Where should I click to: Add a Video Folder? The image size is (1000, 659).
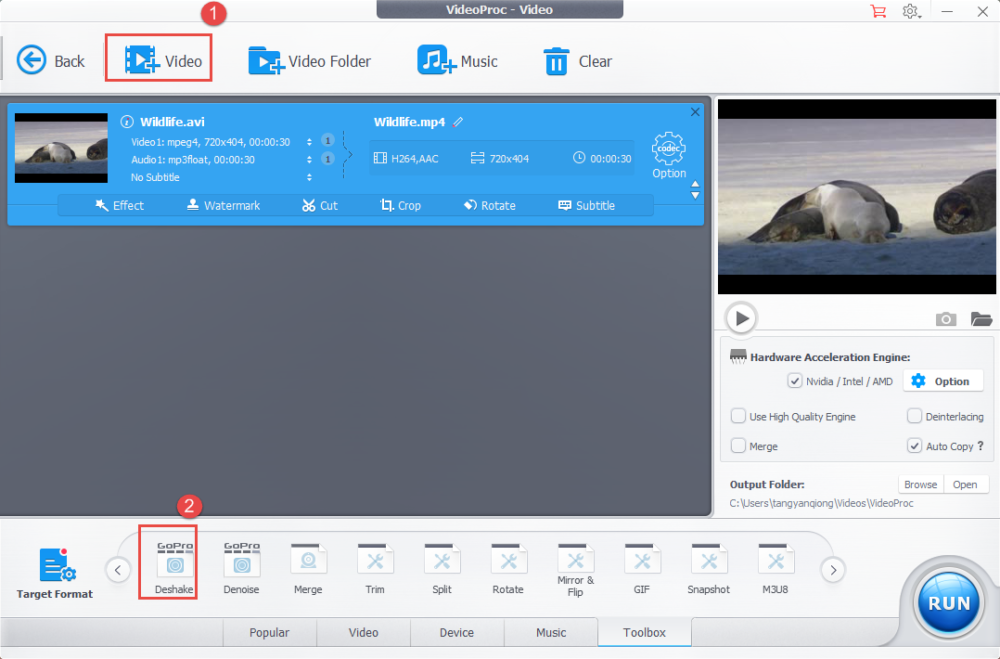point(309,61)
